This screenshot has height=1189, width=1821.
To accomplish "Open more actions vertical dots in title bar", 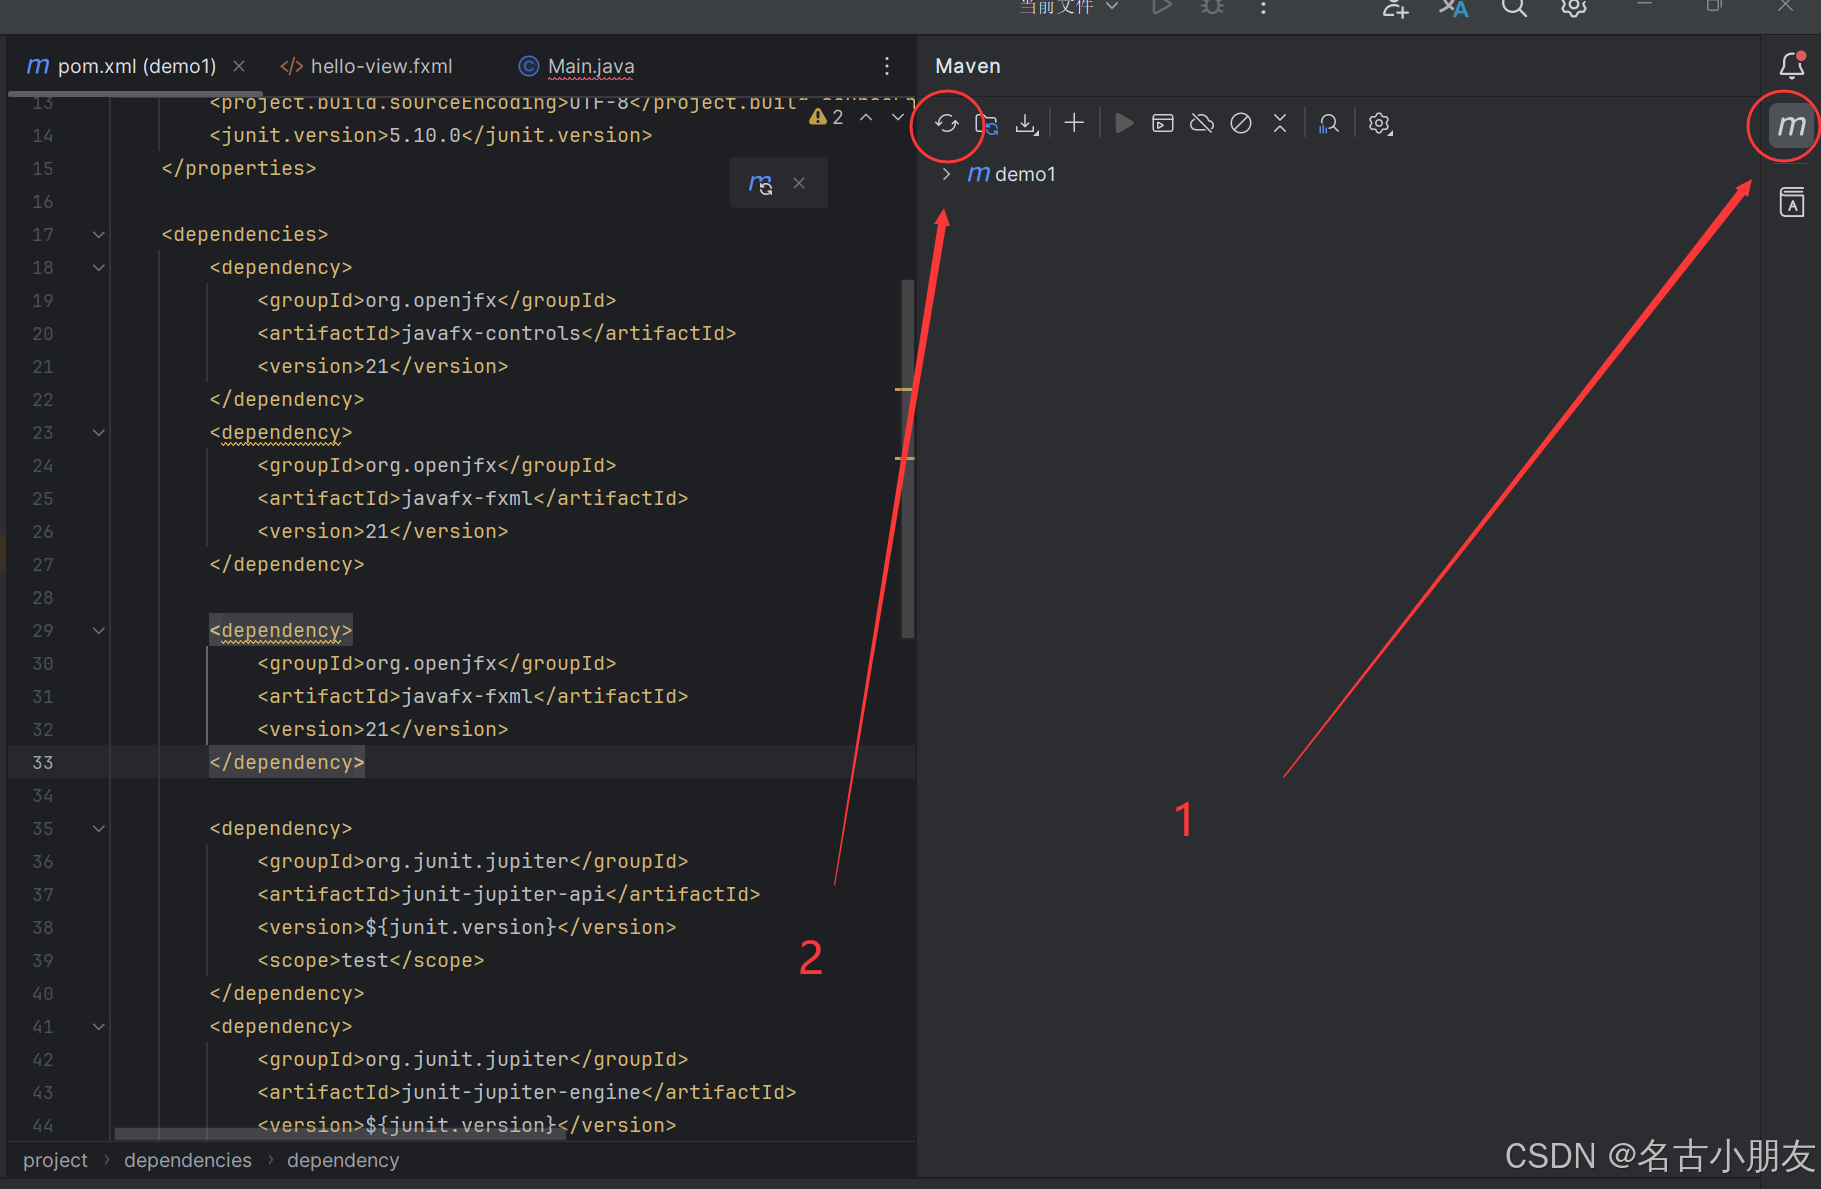I will pos(1263,7).
